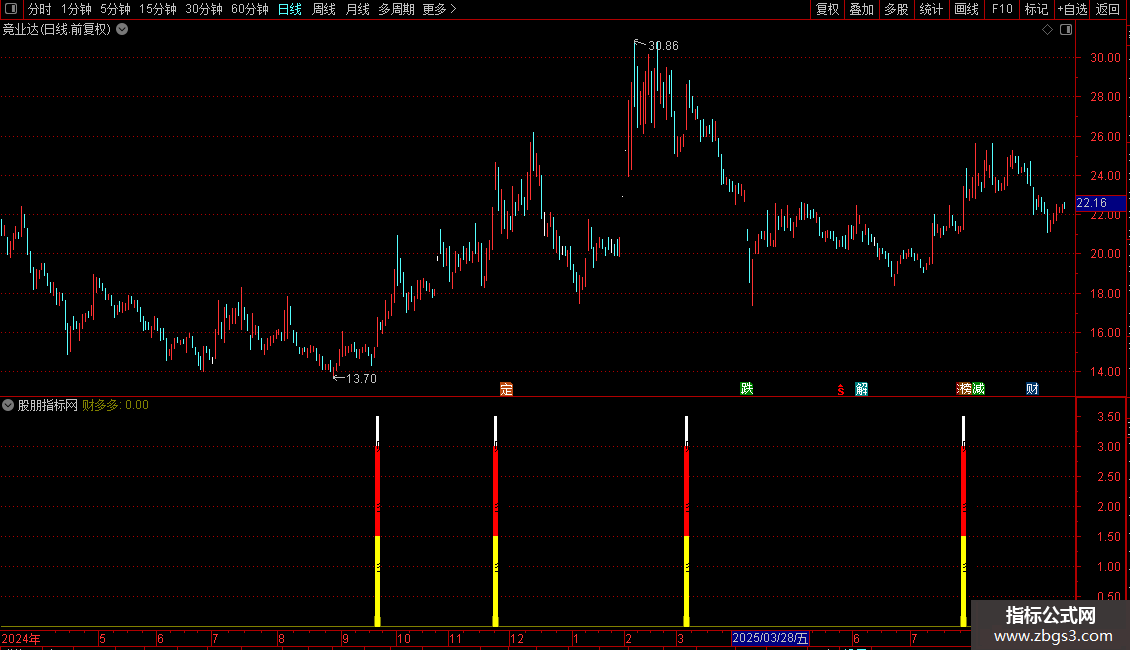Image resolution: width=1130 pixels, height=650 pixels.
Task: Click the teal 解 event marker
Action: 861,389
